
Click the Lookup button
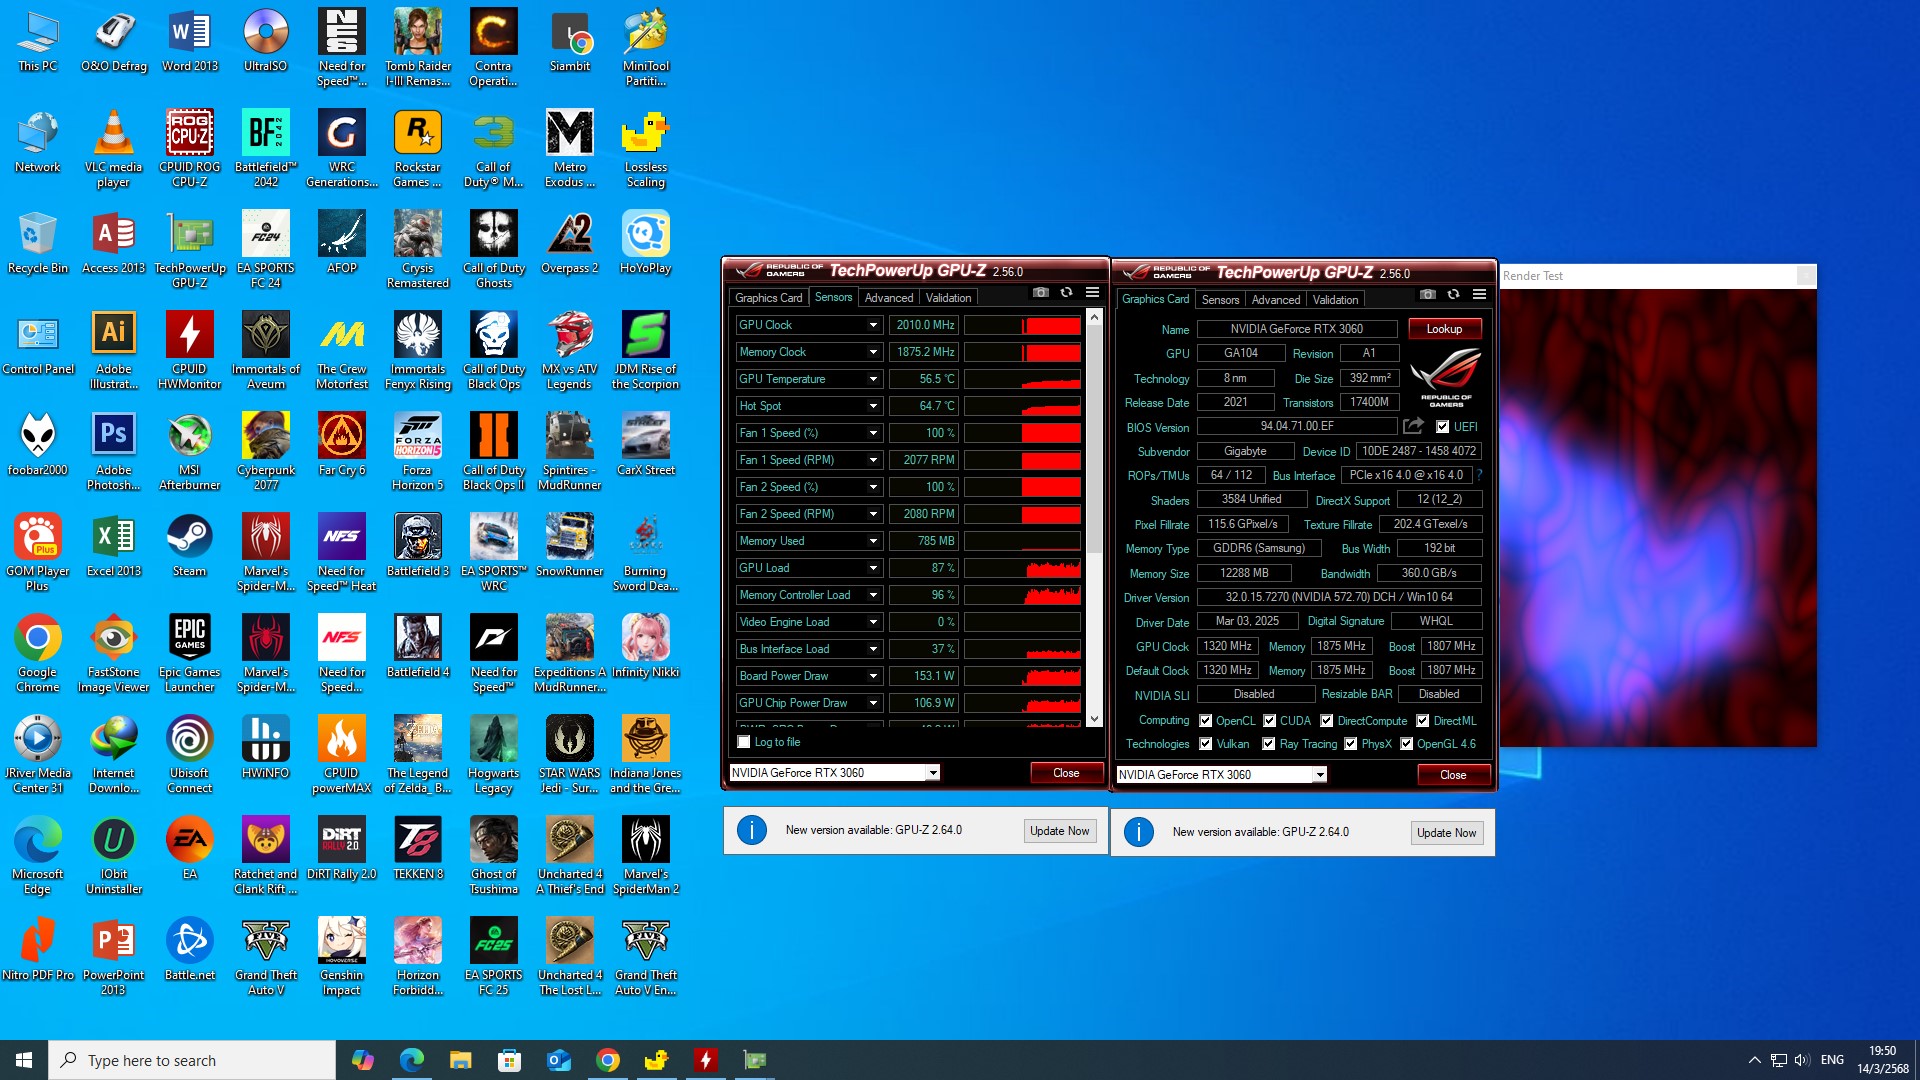(x=1444, y=329)
